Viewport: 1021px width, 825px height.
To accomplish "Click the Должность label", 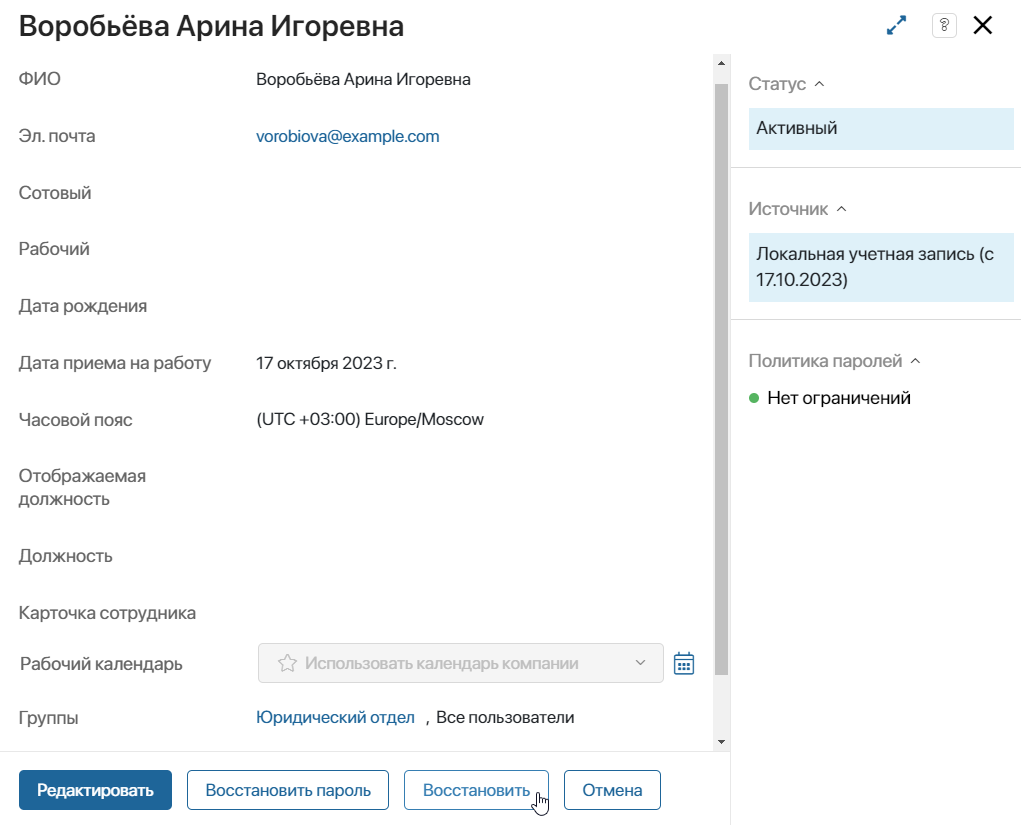I will pyautogui.click(x=66, y=556).
